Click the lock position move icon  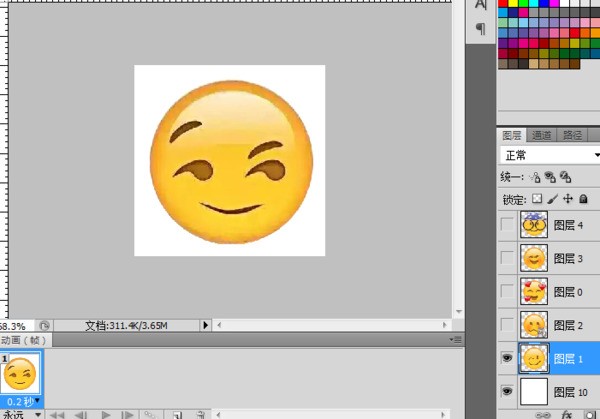[567, 198]
